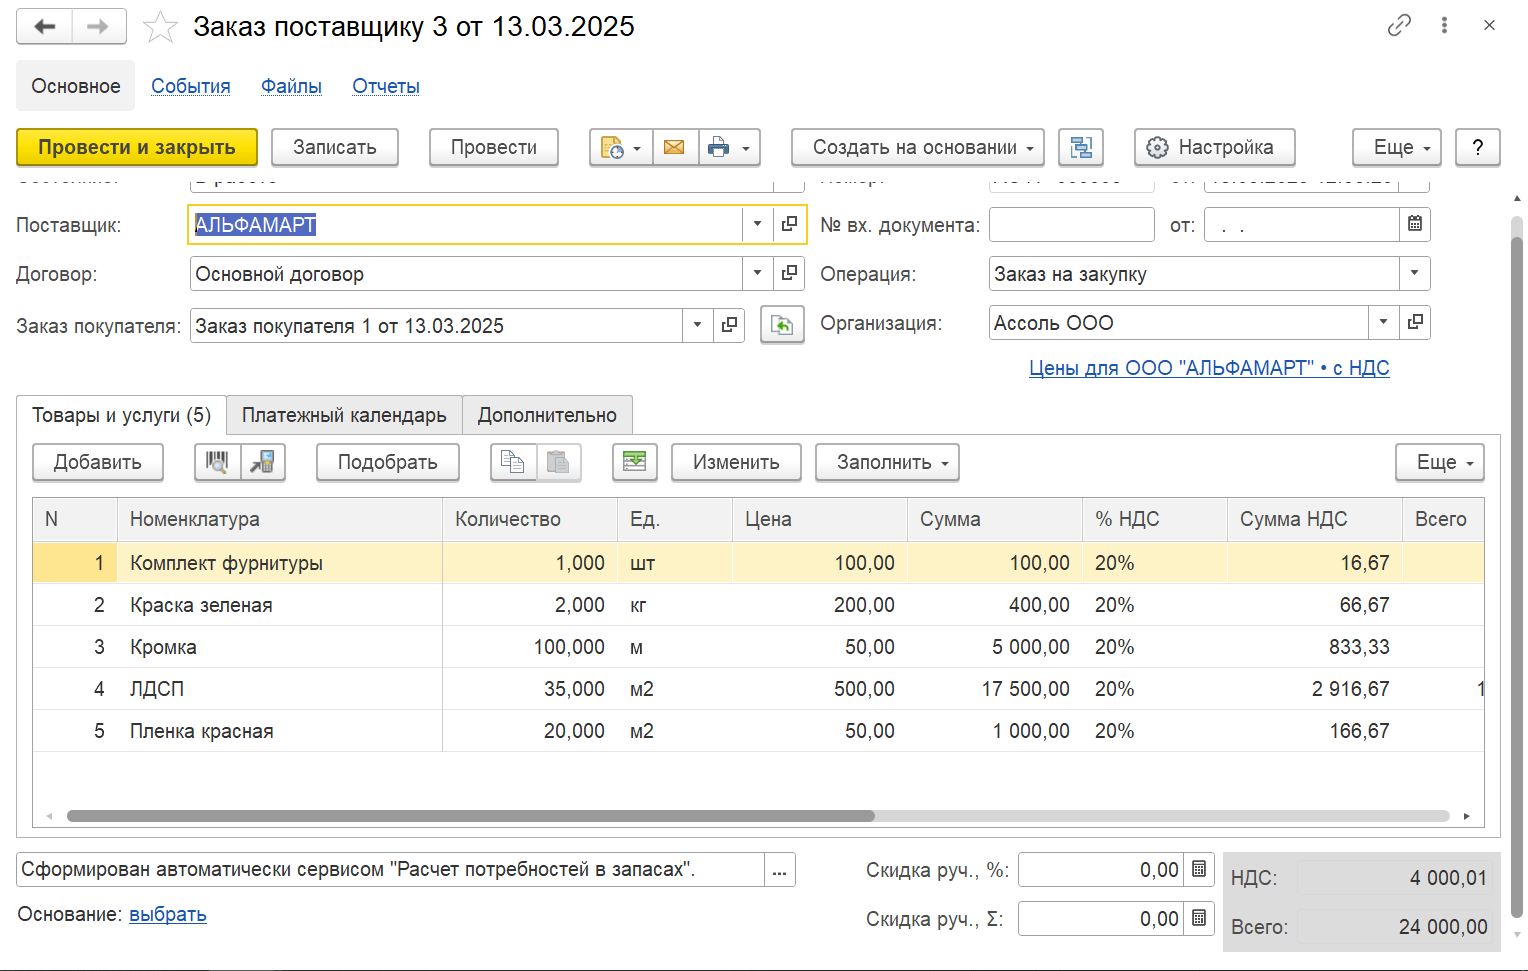Click the выбрать link for Основание

[168, 914]
